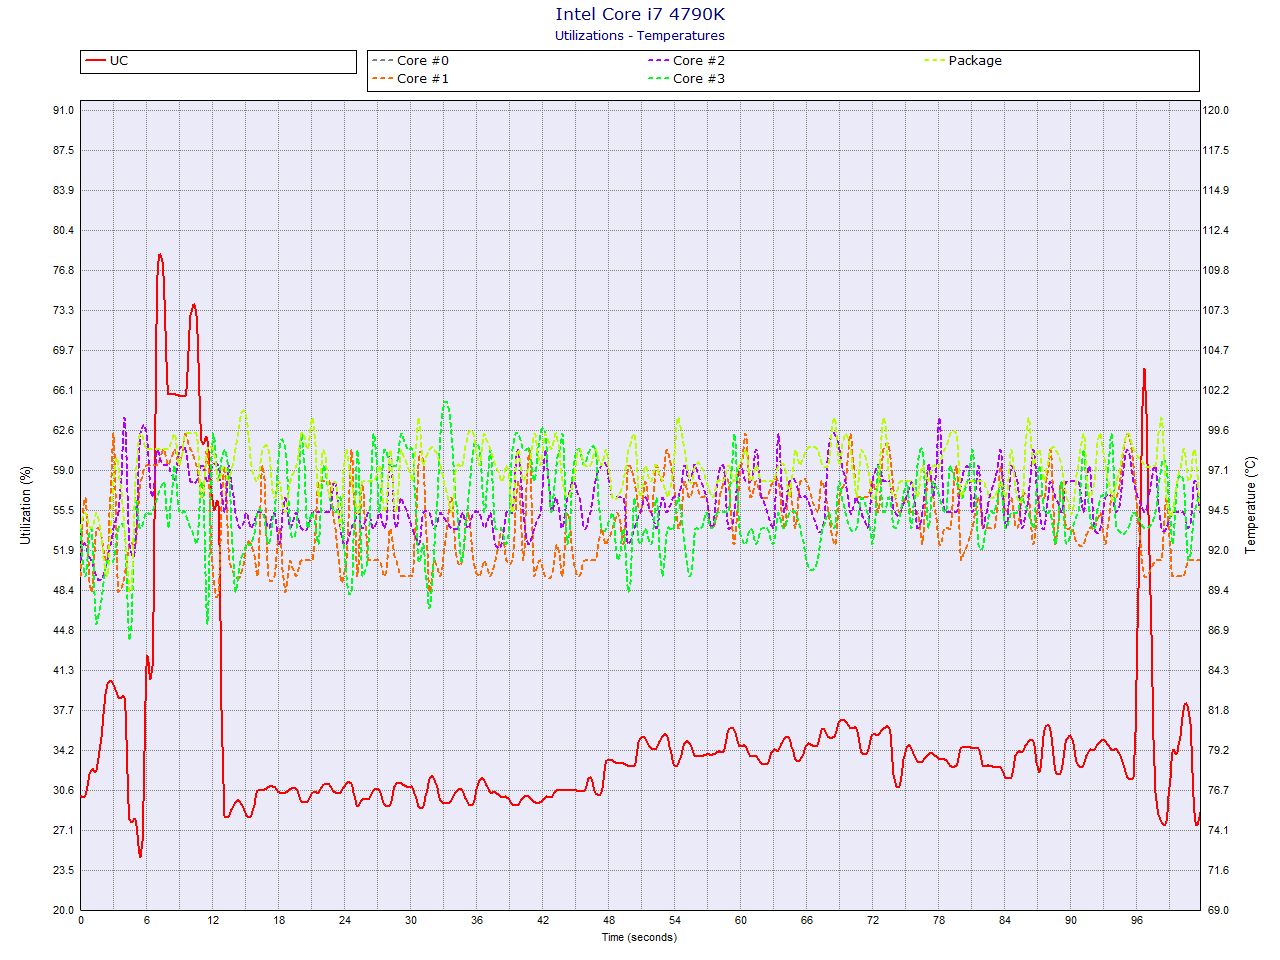Click the yellow Package legend line sample
This screenshot has height=960, width=1280.
[x=935, y=61]
